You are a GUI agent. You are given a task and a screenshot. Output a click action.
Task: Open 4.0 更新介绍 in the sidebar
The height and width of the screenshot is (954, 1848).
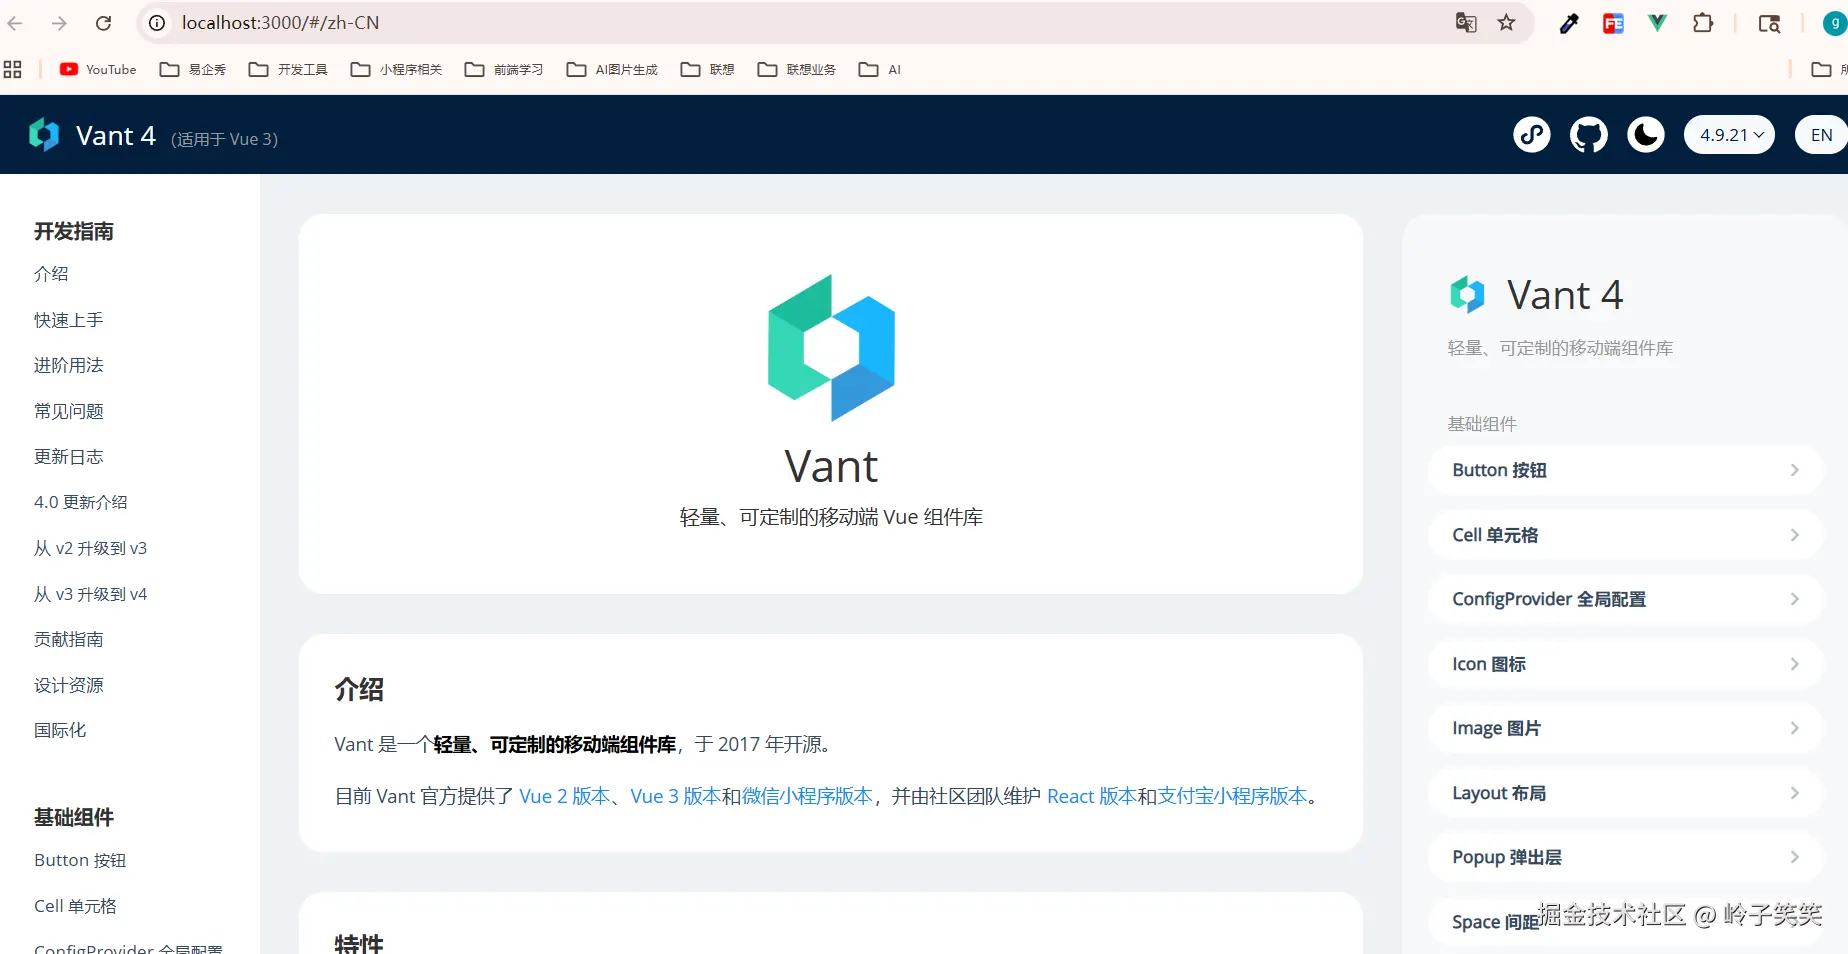click(x=81, y=502)
